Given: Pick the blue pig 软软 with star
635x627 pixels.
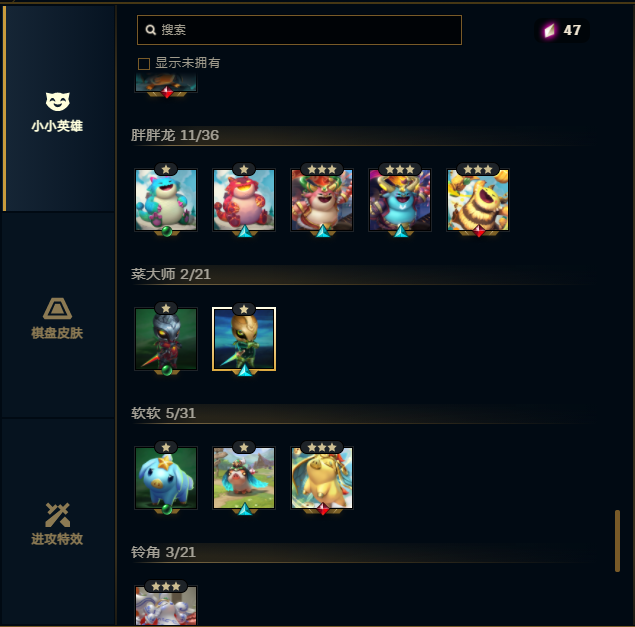Looking at the screenshot, I should [x=166, y=478].
